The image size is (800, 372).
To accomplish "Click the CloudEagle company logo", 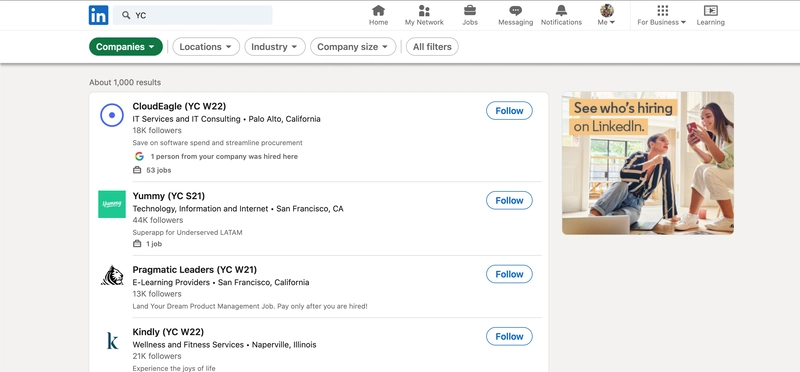I will pos(112,115).
